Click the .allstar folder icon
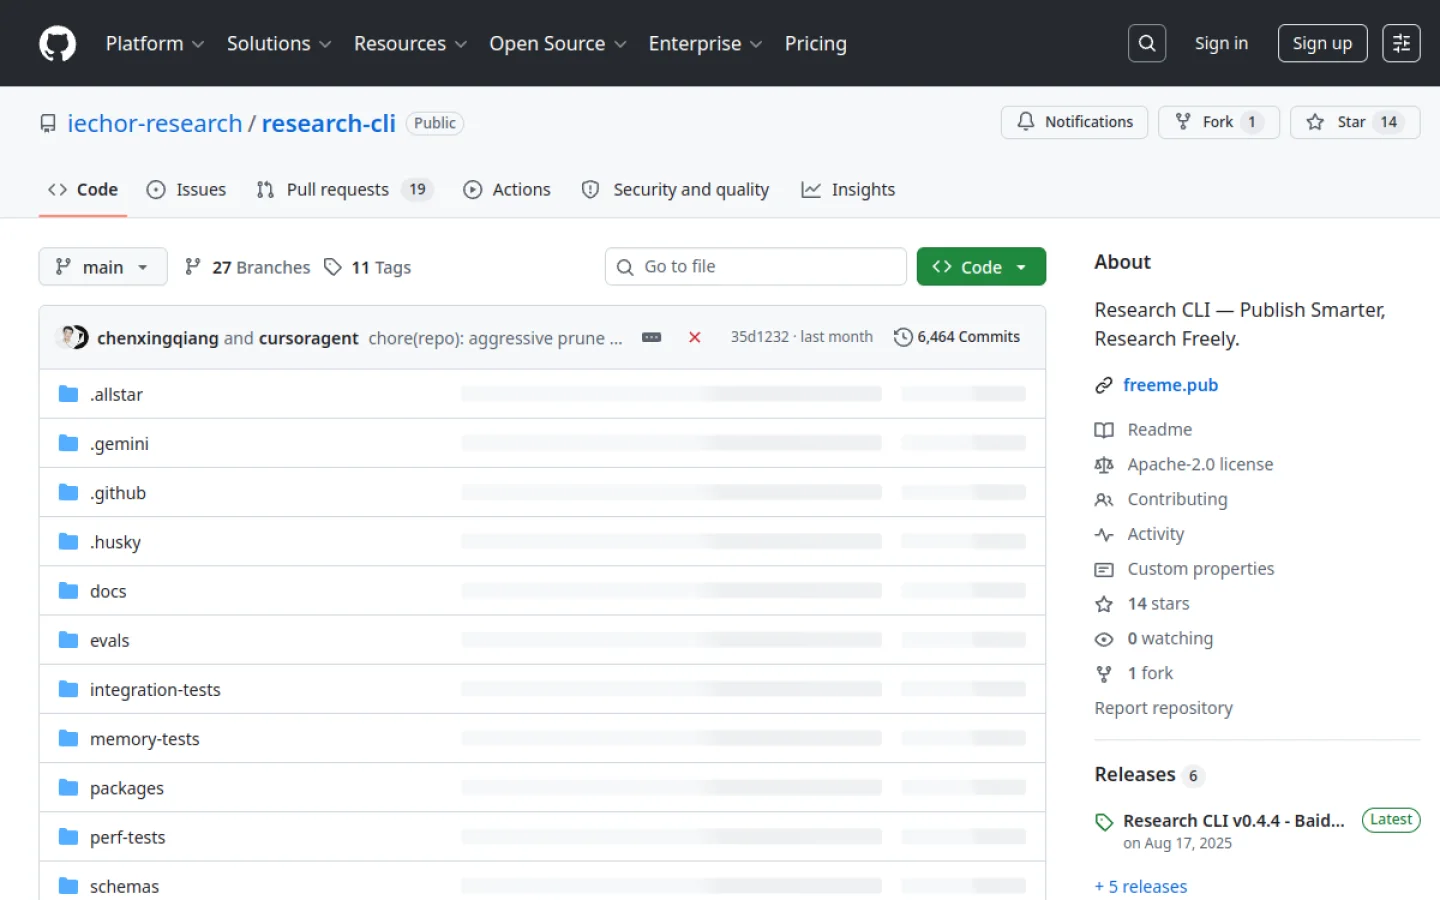The height and width of the screenshot is (900, 1440). 68,394
